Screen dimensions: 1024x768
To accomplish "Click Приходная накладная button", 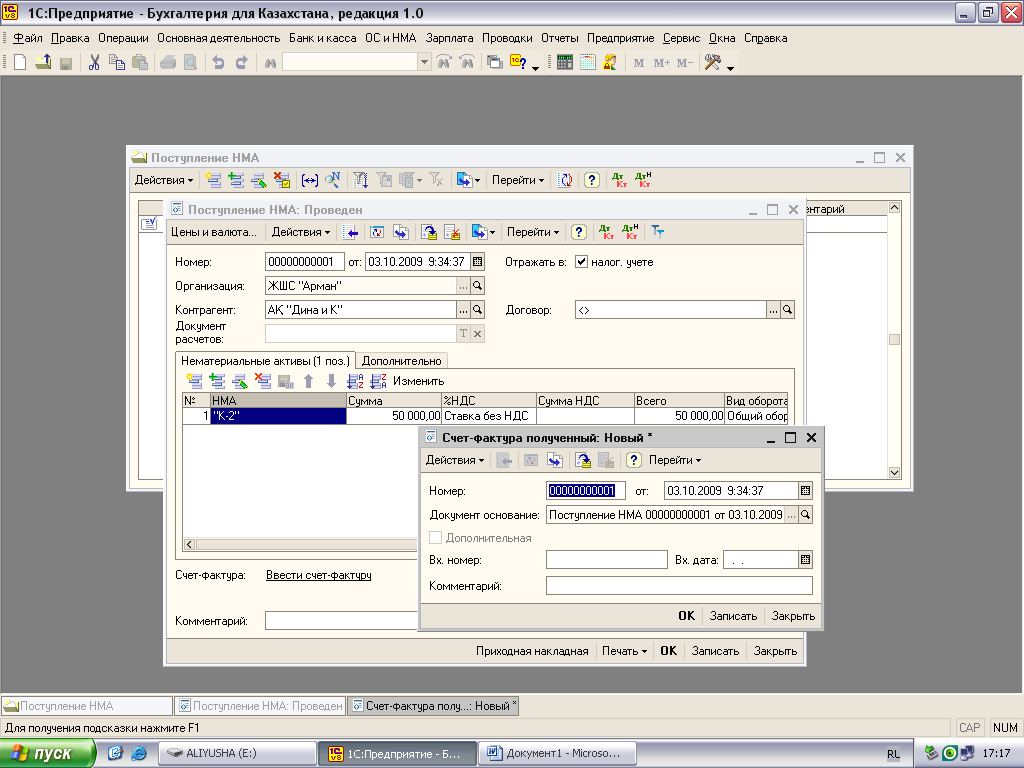I will (x=532, y=651).
